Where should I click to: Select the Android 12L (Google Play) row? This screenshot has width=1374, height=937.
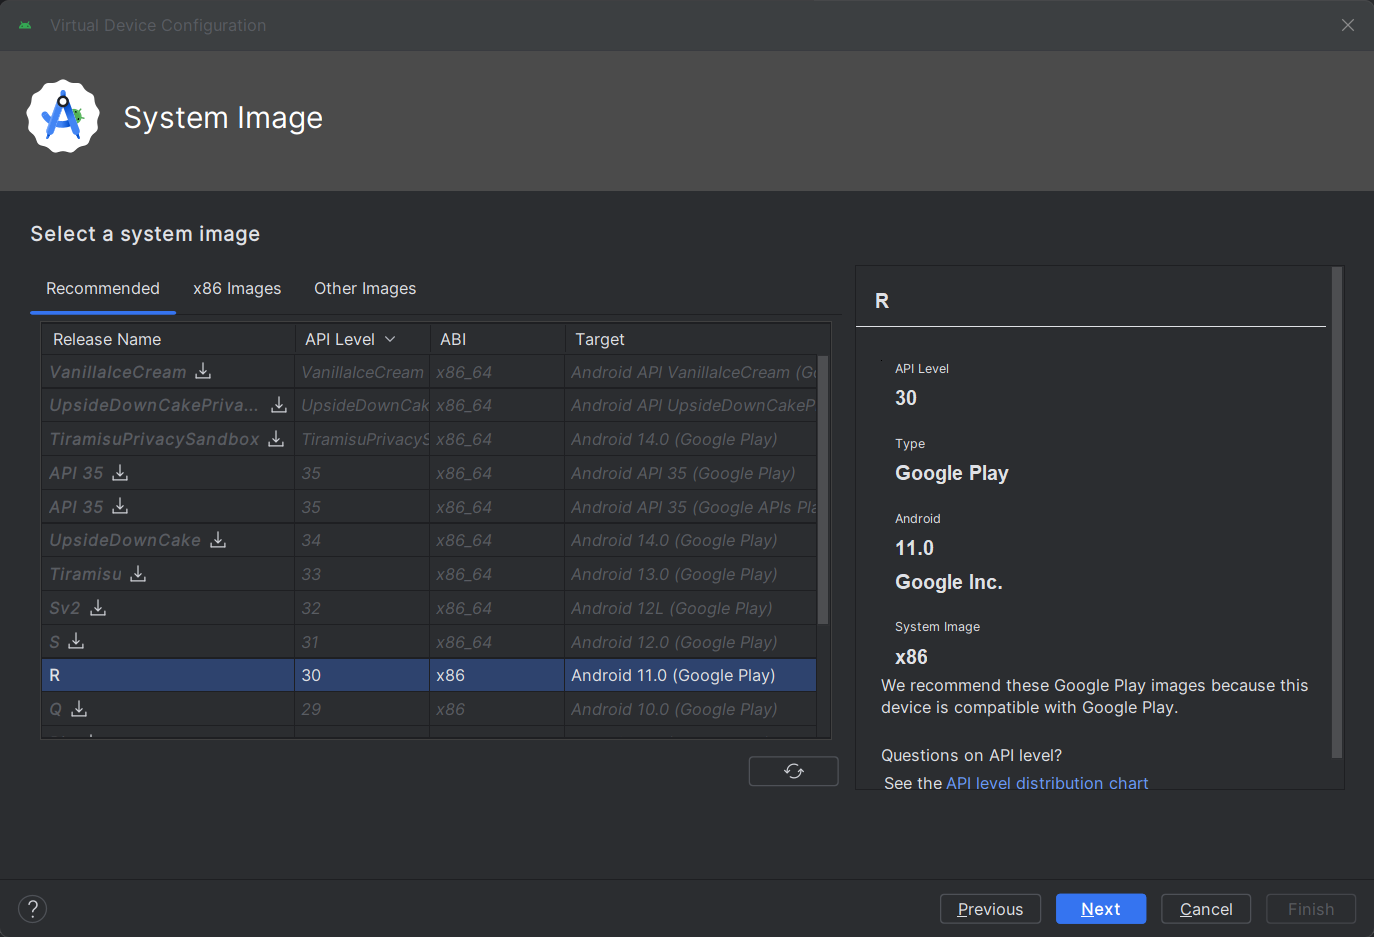pyautogui.click(x=429, y=608)
